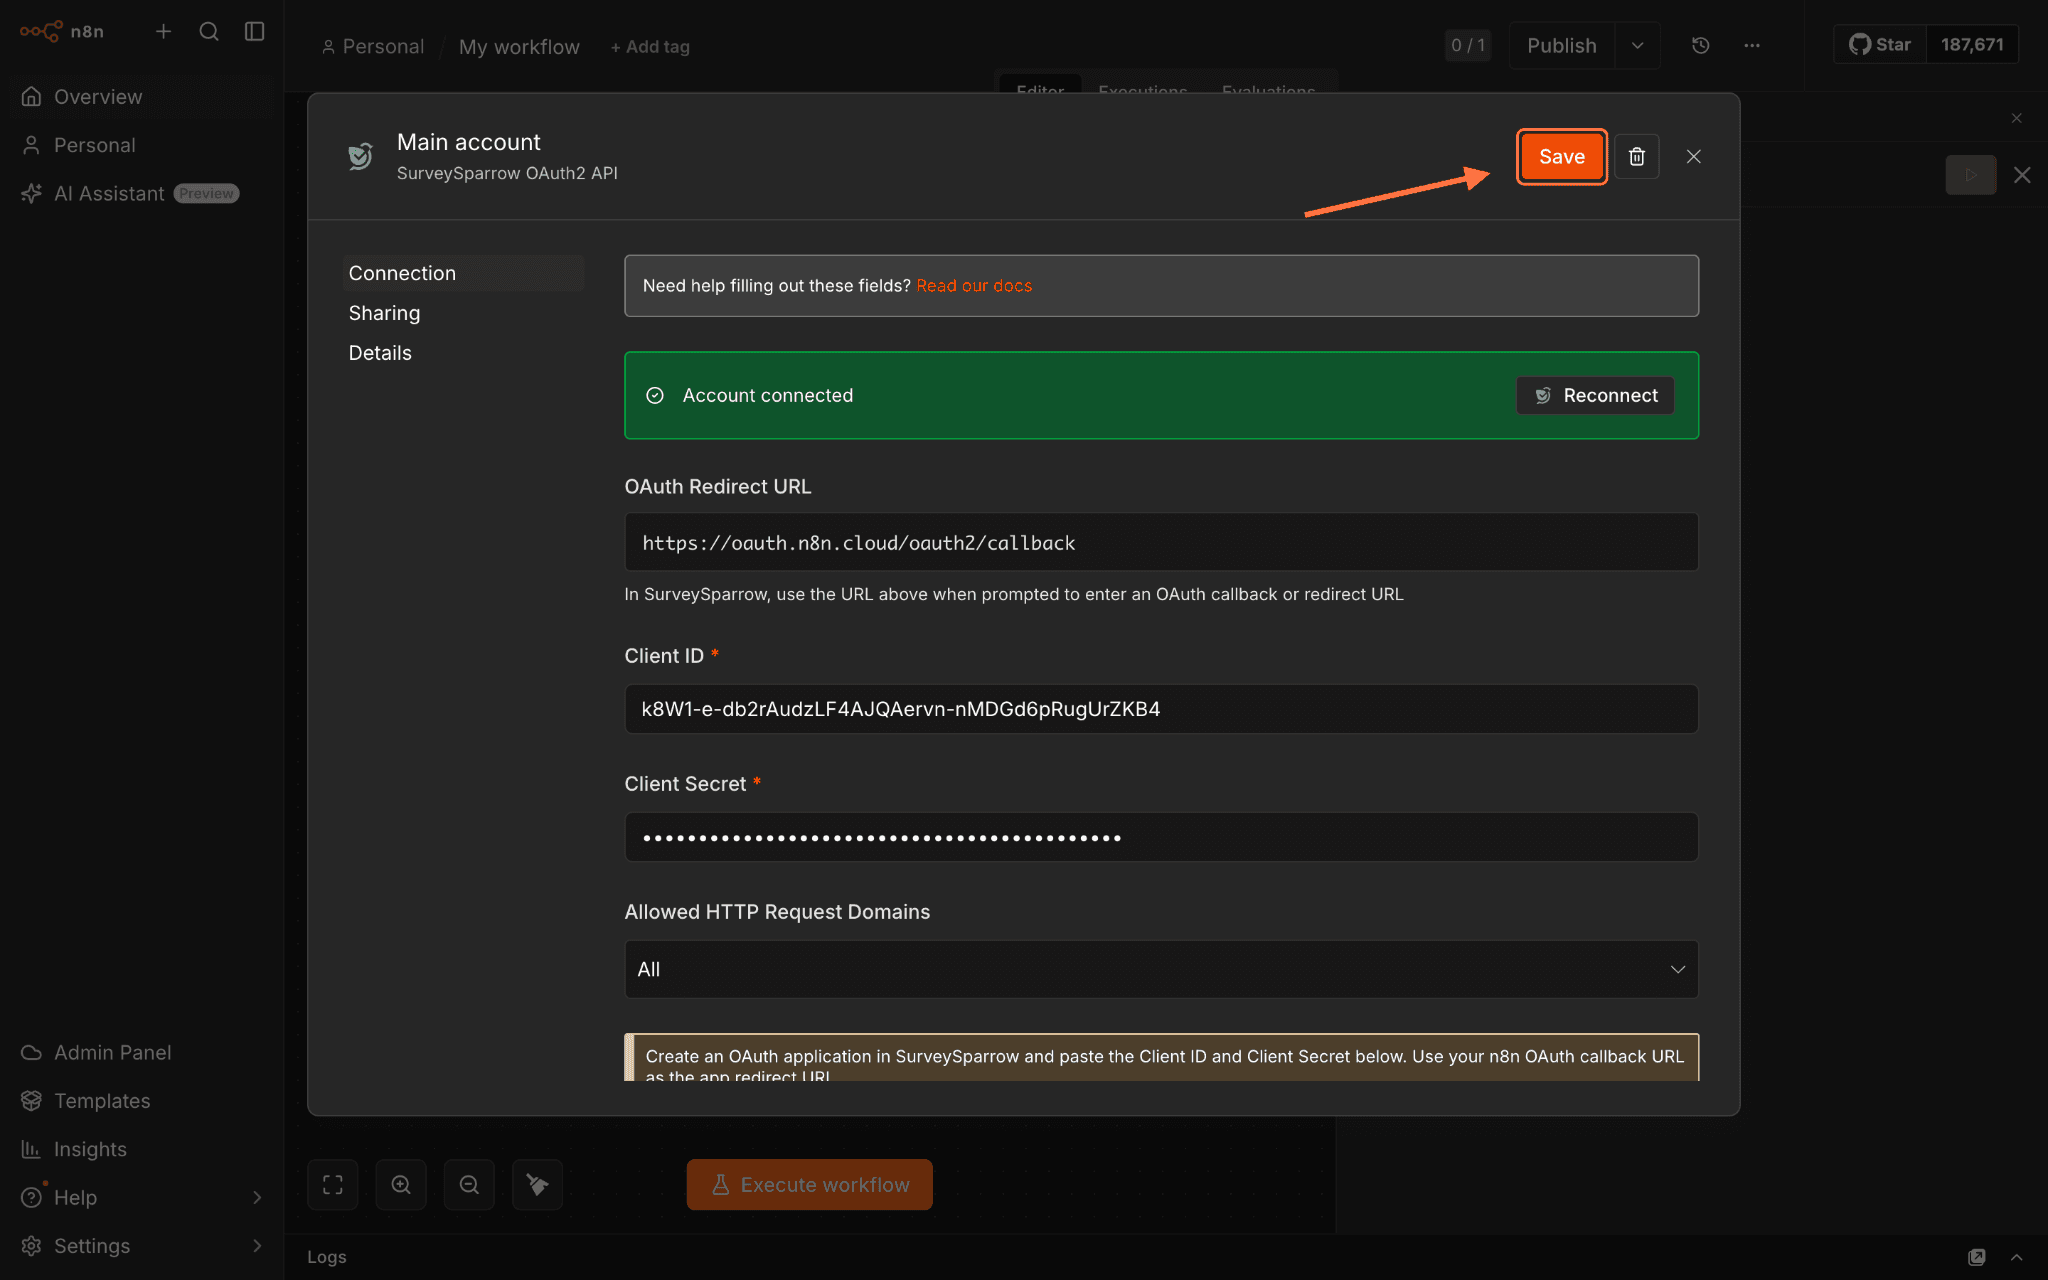Click the Publish button

point(1562,45)
